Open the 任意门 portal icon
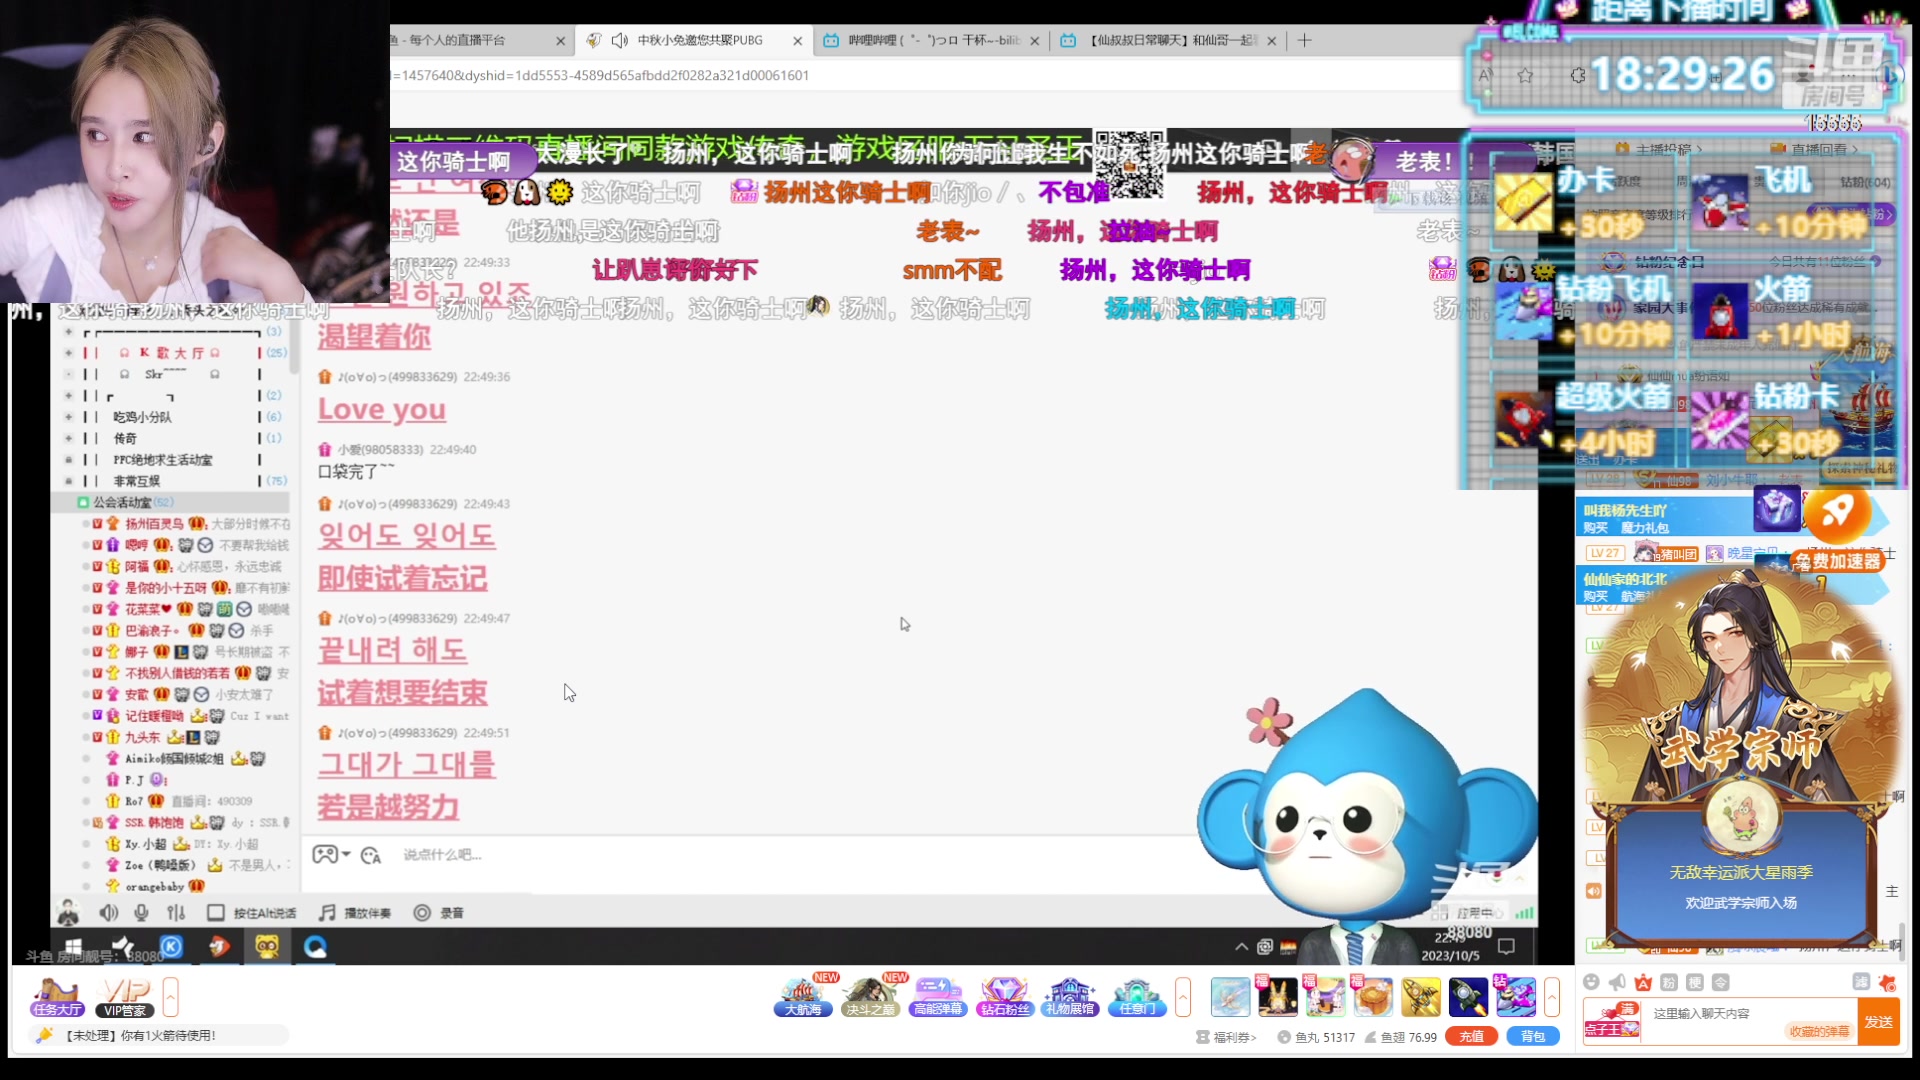The image size is (1920, 1080). [x=1137, y=997]
